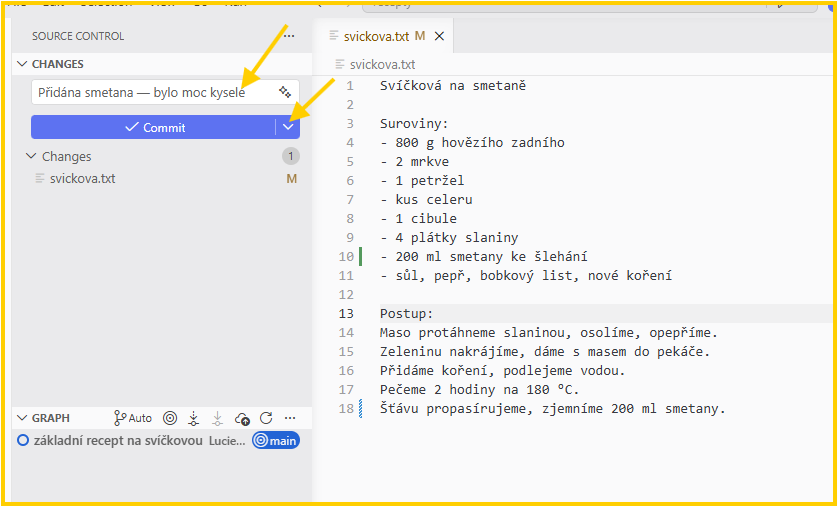Click file icon beside svickova.txt in Changes
838x506 pixels.
pyautogui.click(x=40, y=178)
